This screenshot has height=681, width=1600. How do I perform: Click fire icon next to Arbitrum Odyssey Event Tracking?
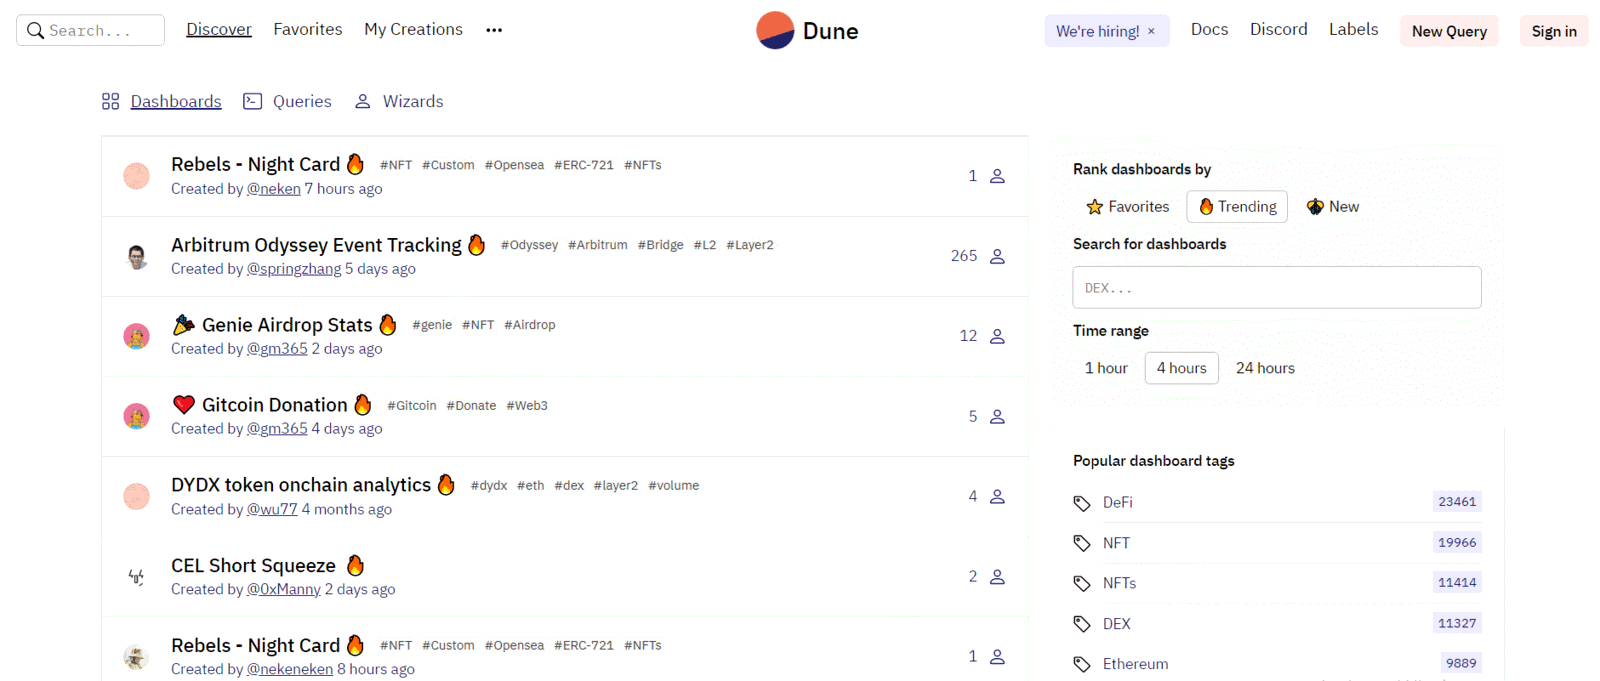pyautogui.click(x=477, y=244)
